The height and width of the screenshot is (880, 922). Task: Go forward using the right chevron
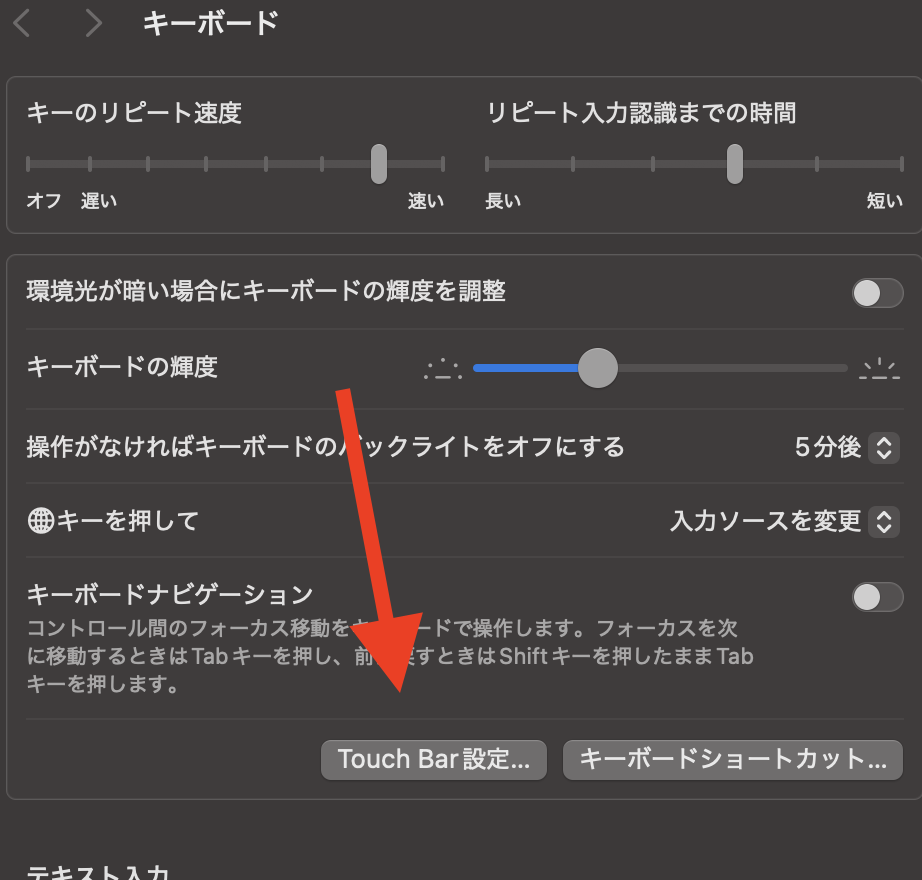pos(93,23)
